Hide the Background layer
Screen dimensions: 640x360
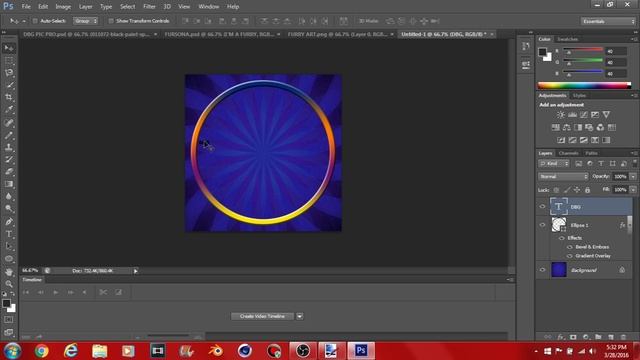tap(542, 270)
